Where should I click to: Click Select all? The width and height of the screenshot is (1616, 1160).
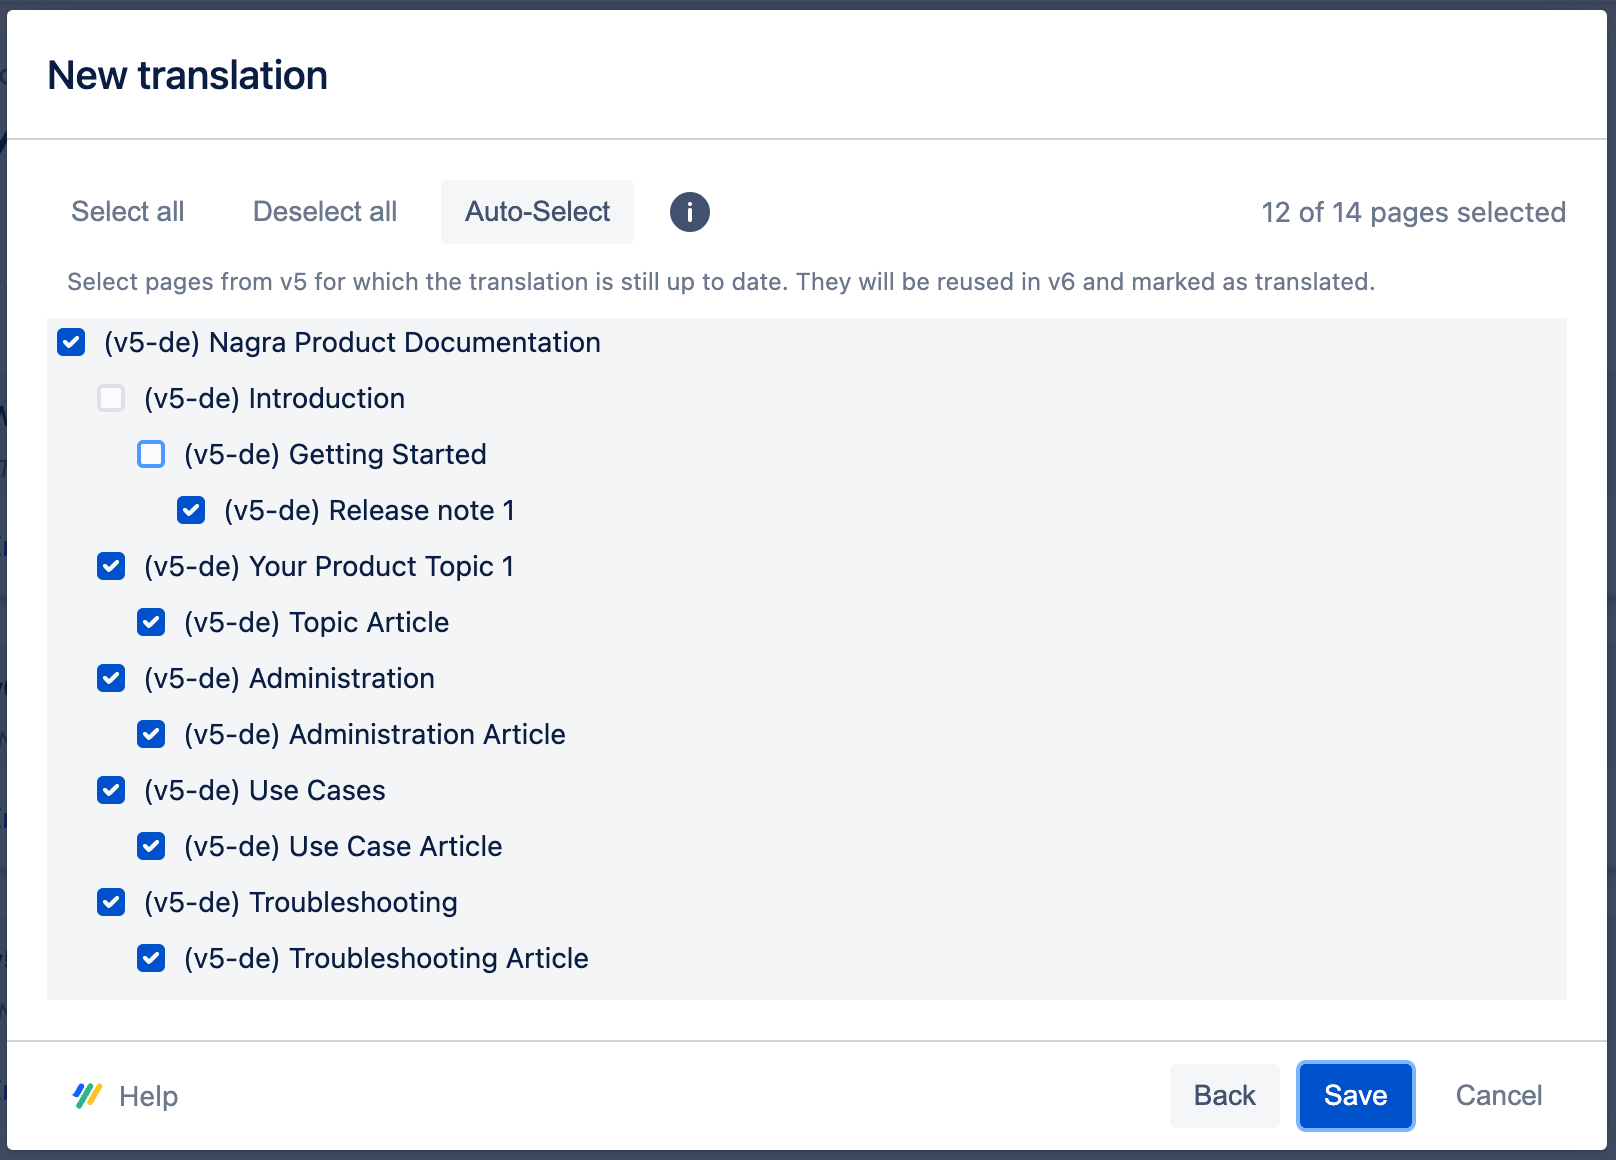coord(127,211)
